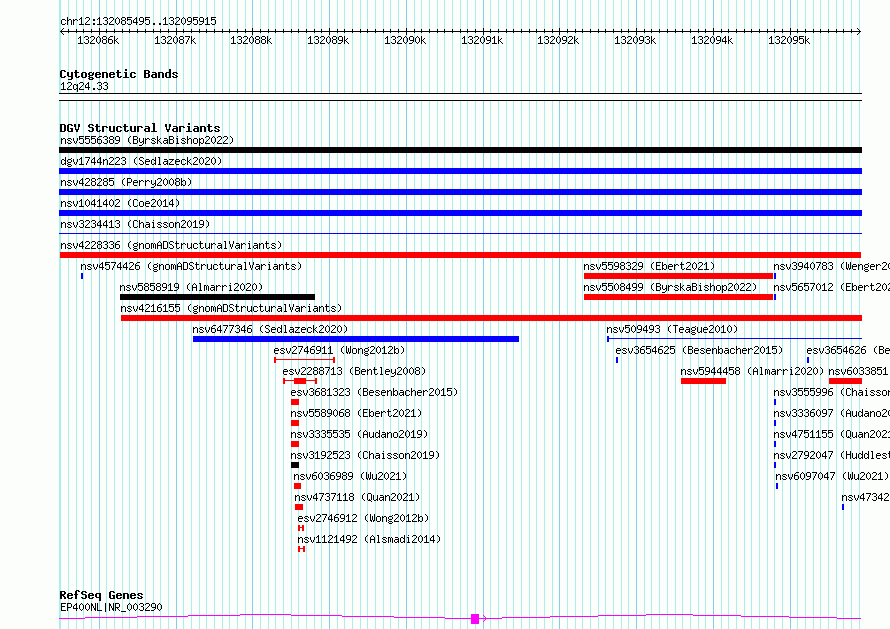This screenshot has width=890, height=629.
Task: Click the nsv5556389 (ByrskaBishop2022) variant label
Action: (x=147, y=140)
